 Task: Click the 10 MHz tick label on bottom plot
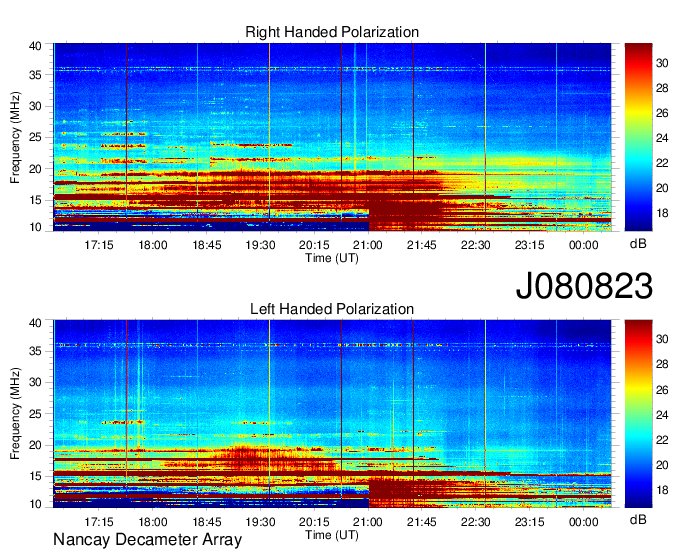[35, 504]
